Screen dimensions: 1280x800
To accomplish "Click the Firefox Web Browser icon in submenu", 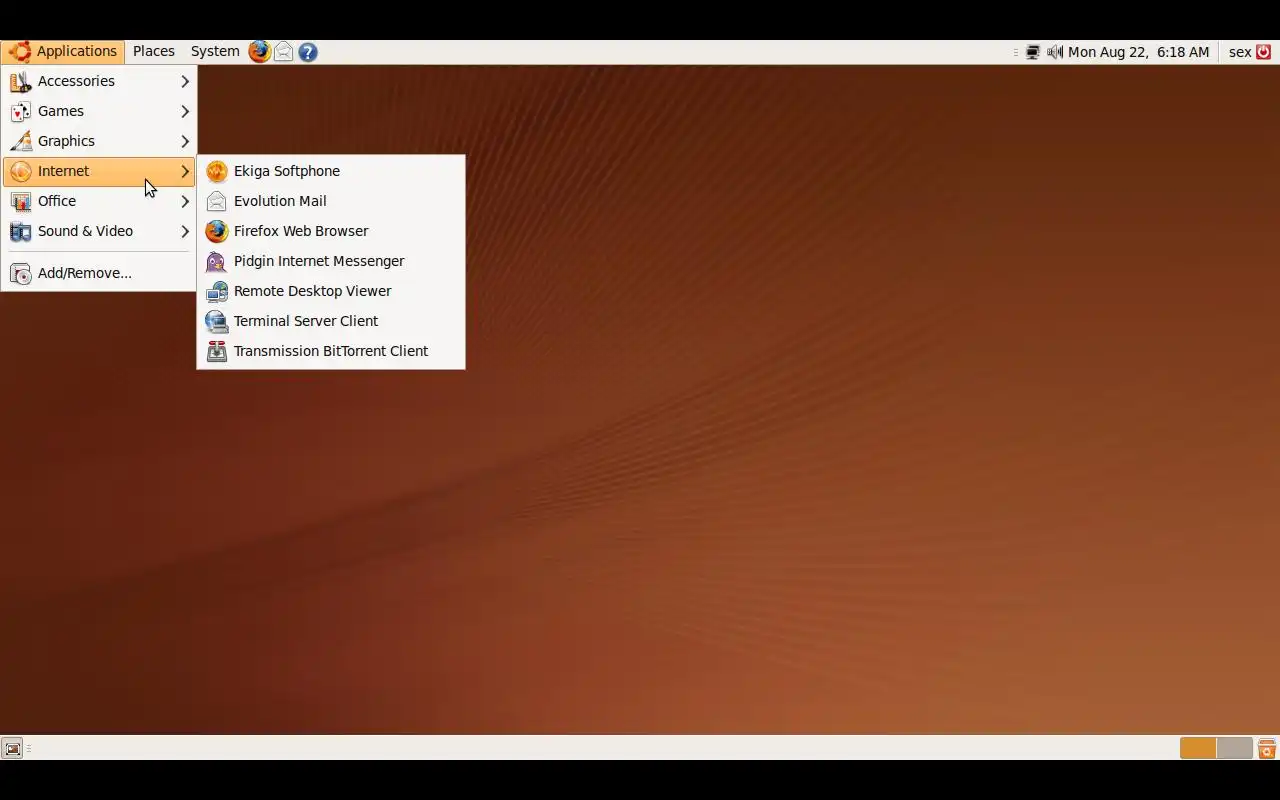I will point(217,231).
